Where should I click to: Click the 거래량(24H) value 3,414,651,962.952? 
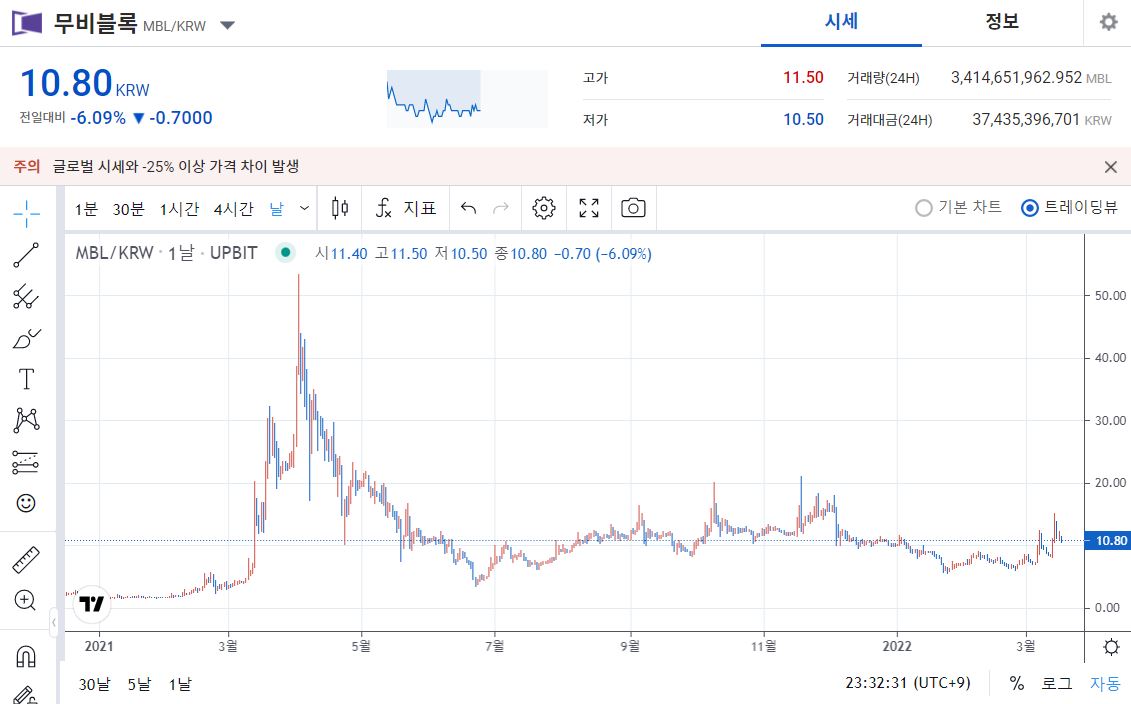pos(1016,77)
